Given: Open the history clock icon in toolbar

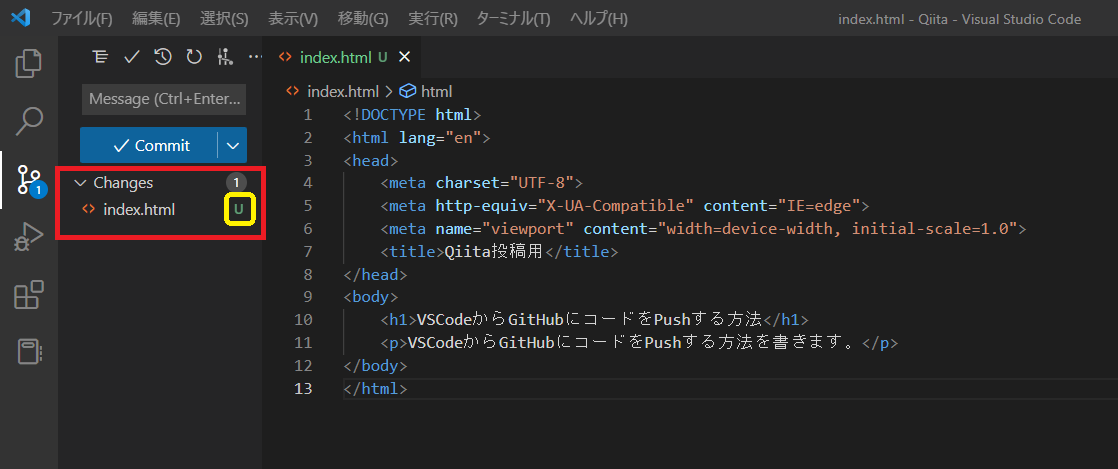Looking at the screenshot, I should pyautogui.click(x=163, y=57).
